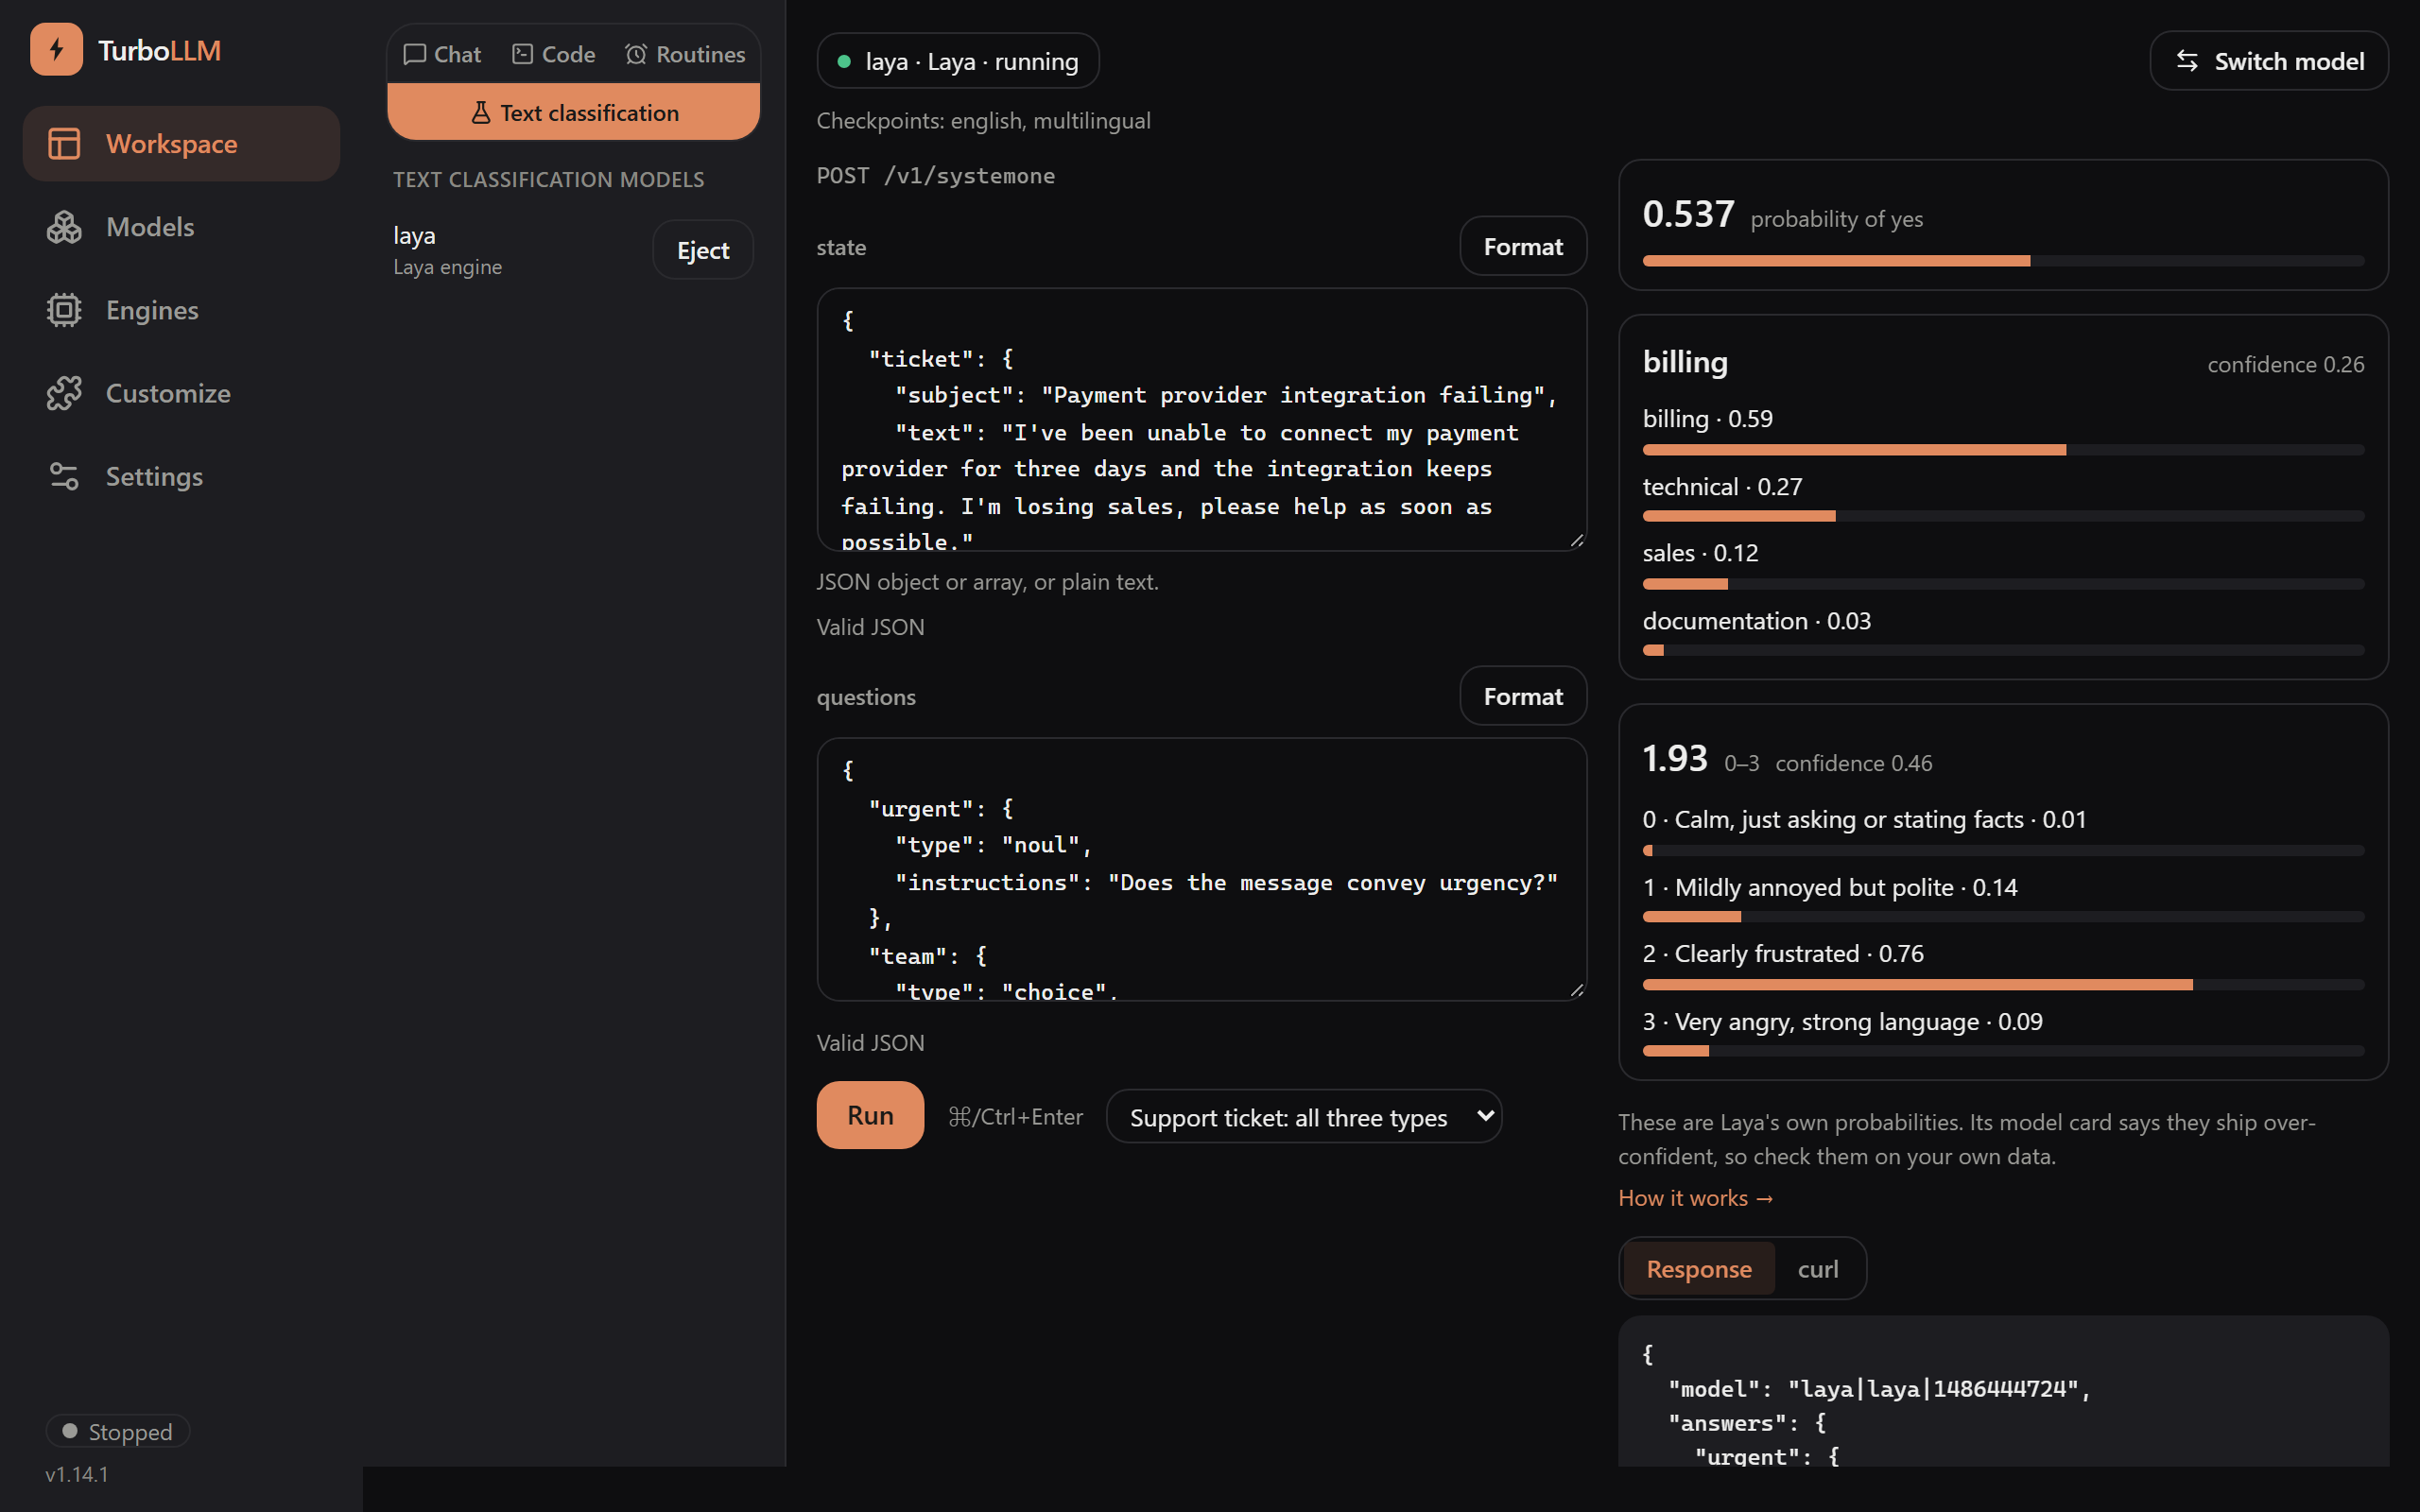Click the 1.93 score value
Viewport: 2420px width, 1512px height.
tap(1674, 758)
